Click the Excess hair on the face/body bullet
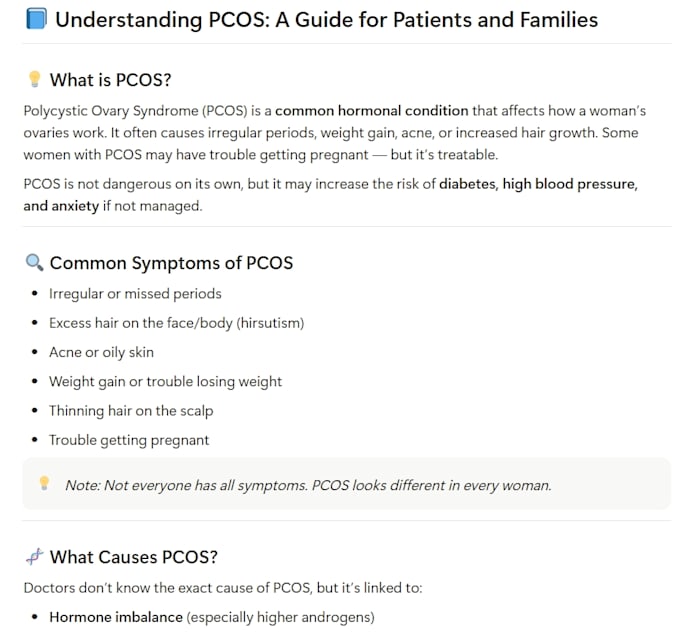 click(177, 323)
